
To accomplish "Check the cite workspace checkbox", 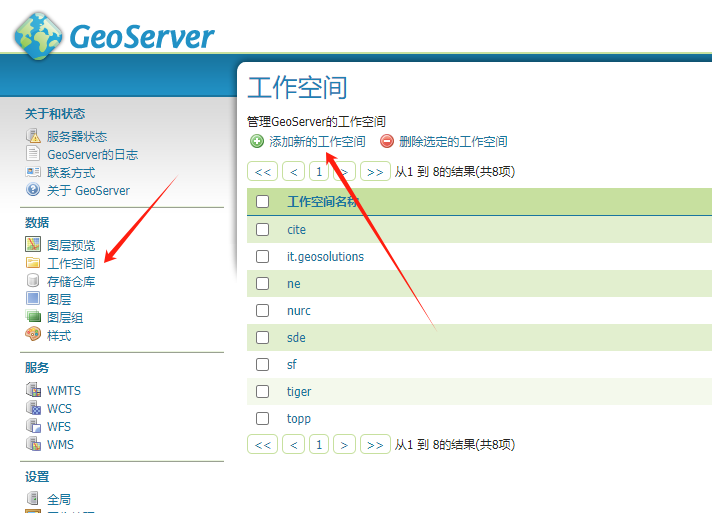I will tap(262, 229).
